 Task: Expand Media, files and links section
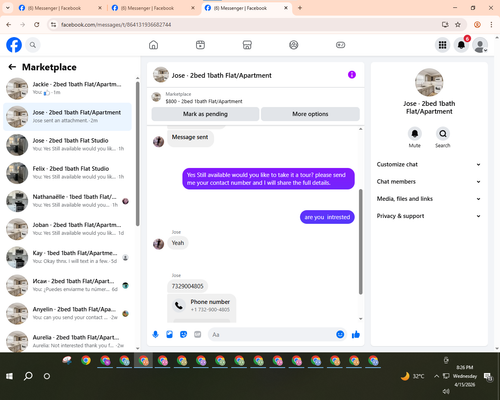point(429,199)
